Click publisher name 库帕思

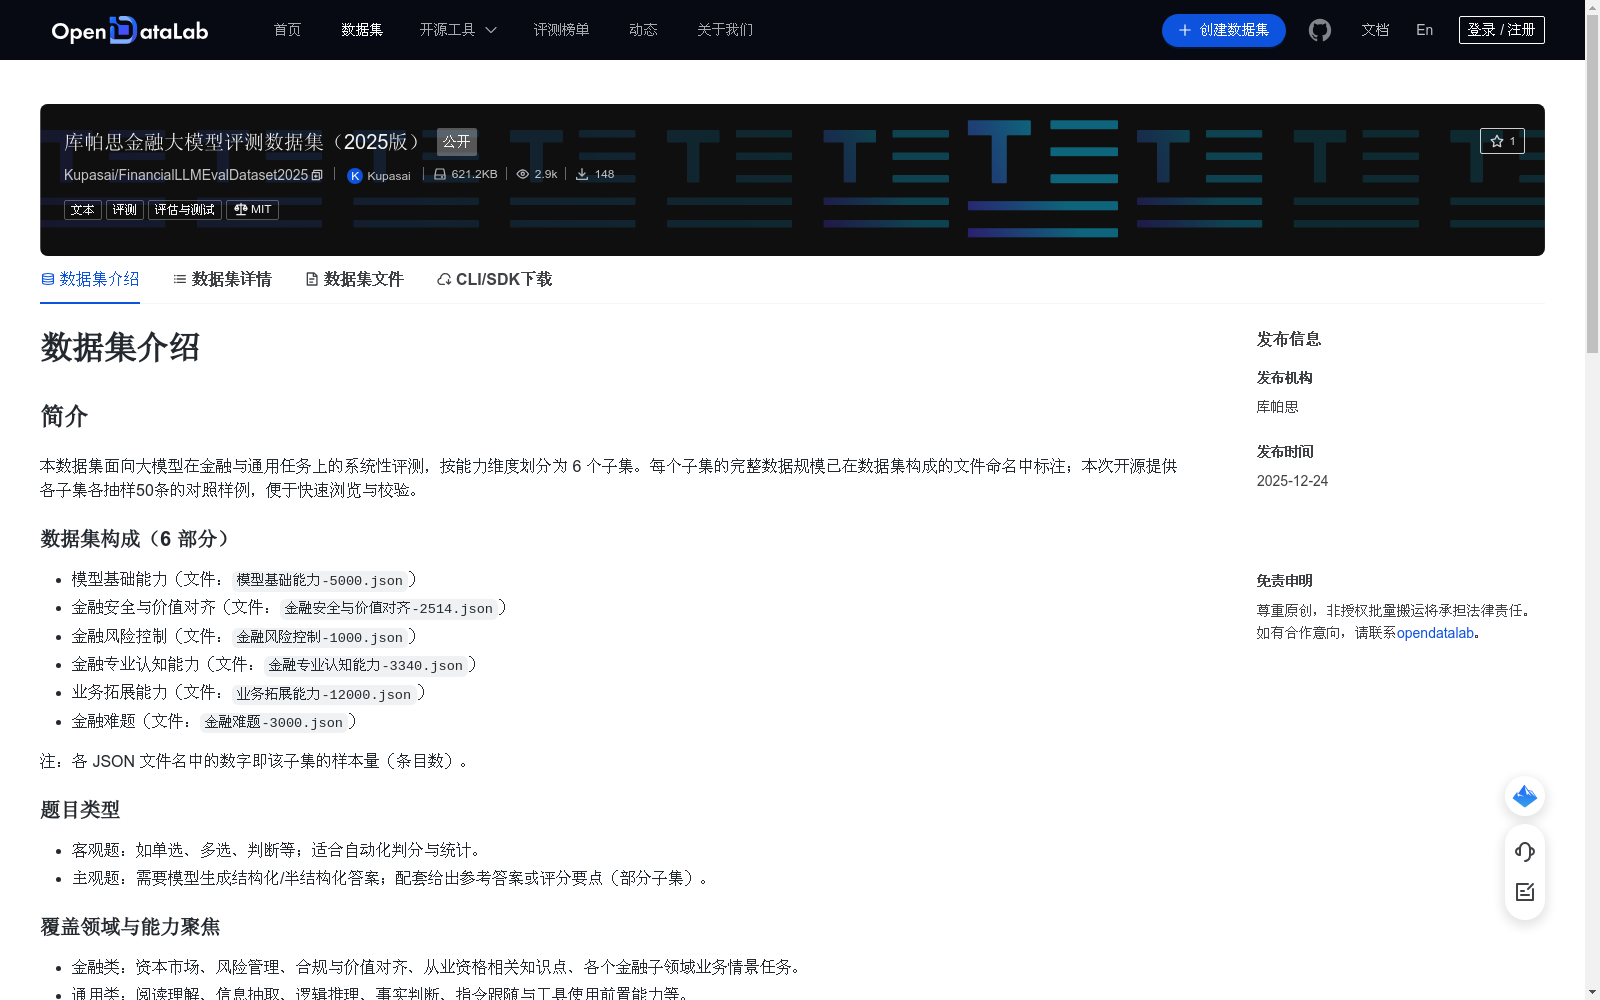(x=1277, y=407)
